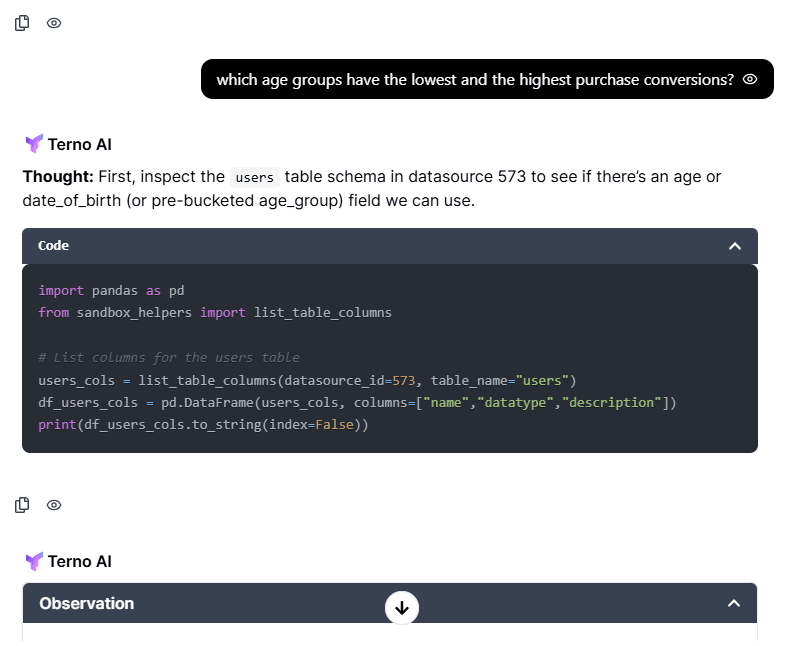
Task: Click Terno AI logo above Observation panel
Action: click(x=34, y=561)
